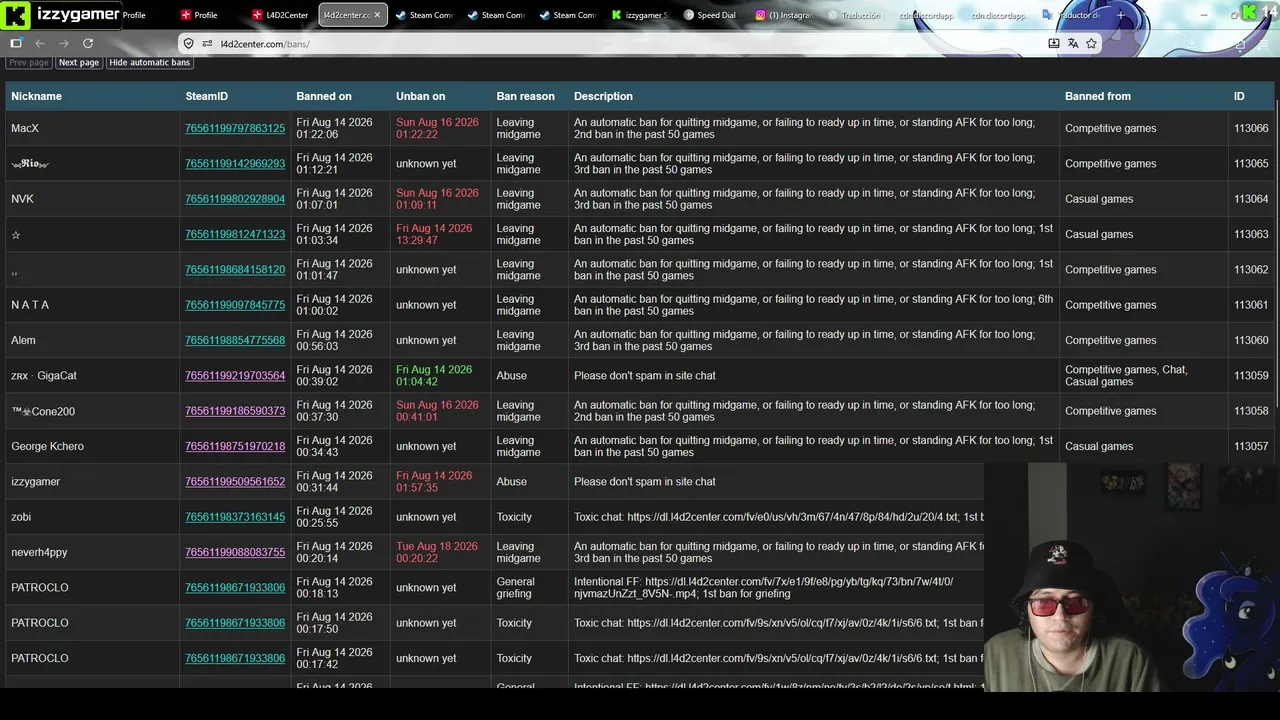Open the Traductor de Google tab
The height and width of the screenshot is (720, 1280).
click(x=1072, y=15)
